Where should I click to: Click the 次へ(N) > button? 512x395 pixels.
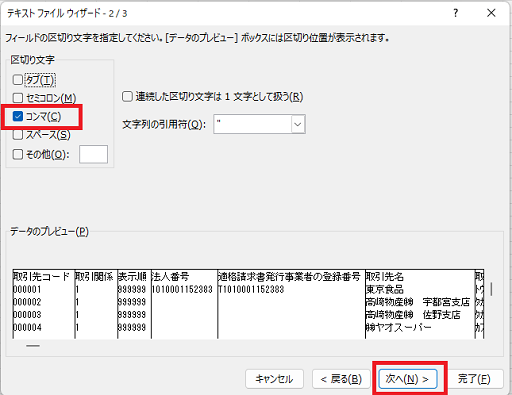pyautogui.click(x=408, y=379)
